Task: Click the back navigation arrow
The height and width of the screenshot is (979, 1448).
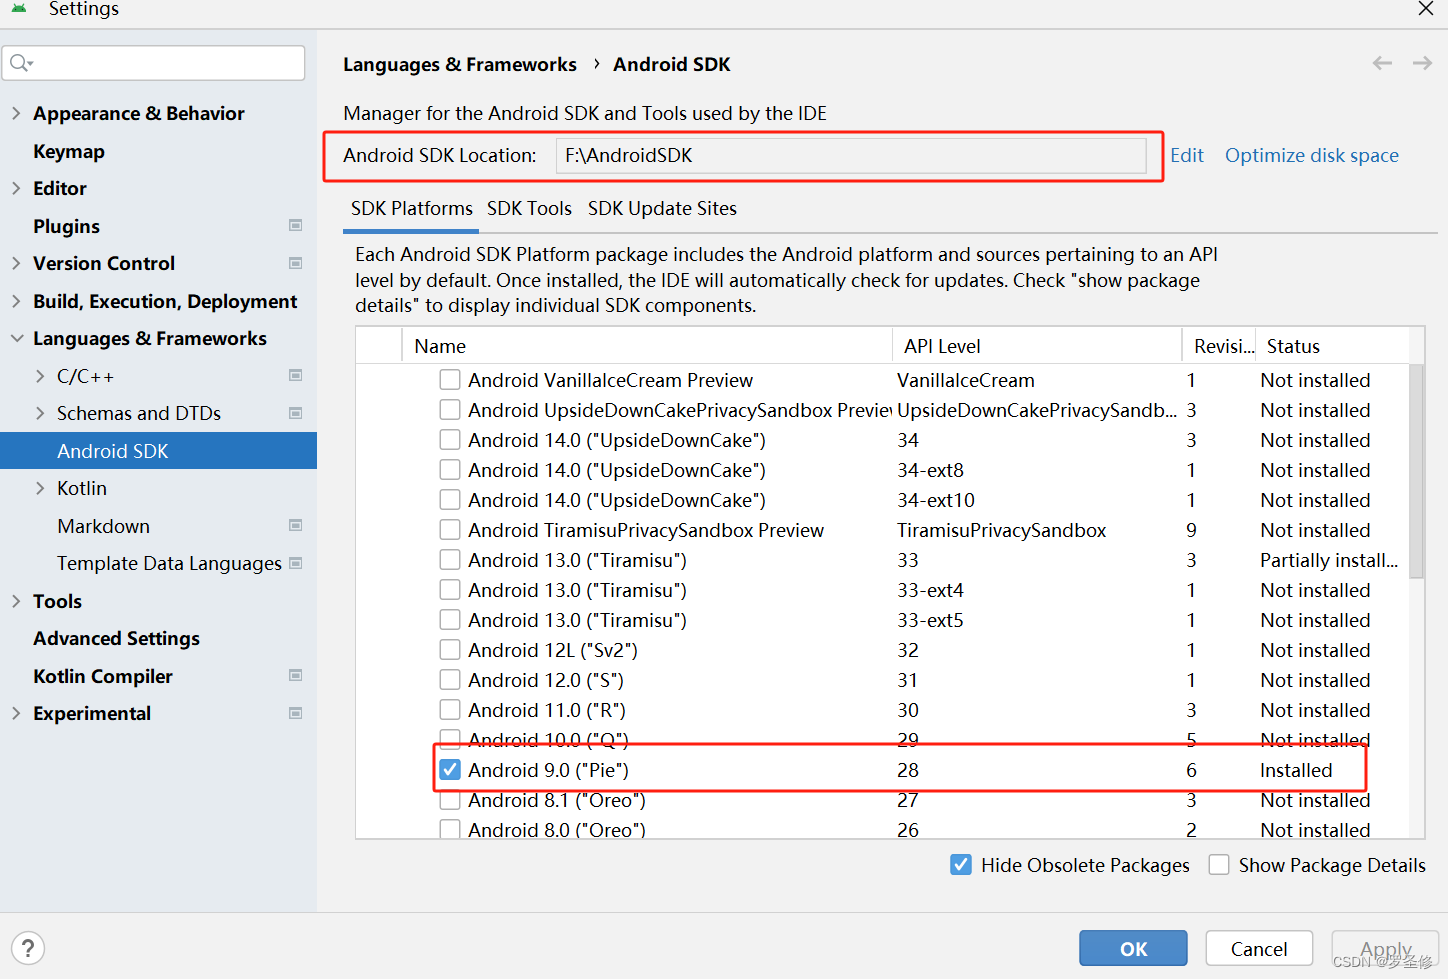Action: click(1382, 63)
